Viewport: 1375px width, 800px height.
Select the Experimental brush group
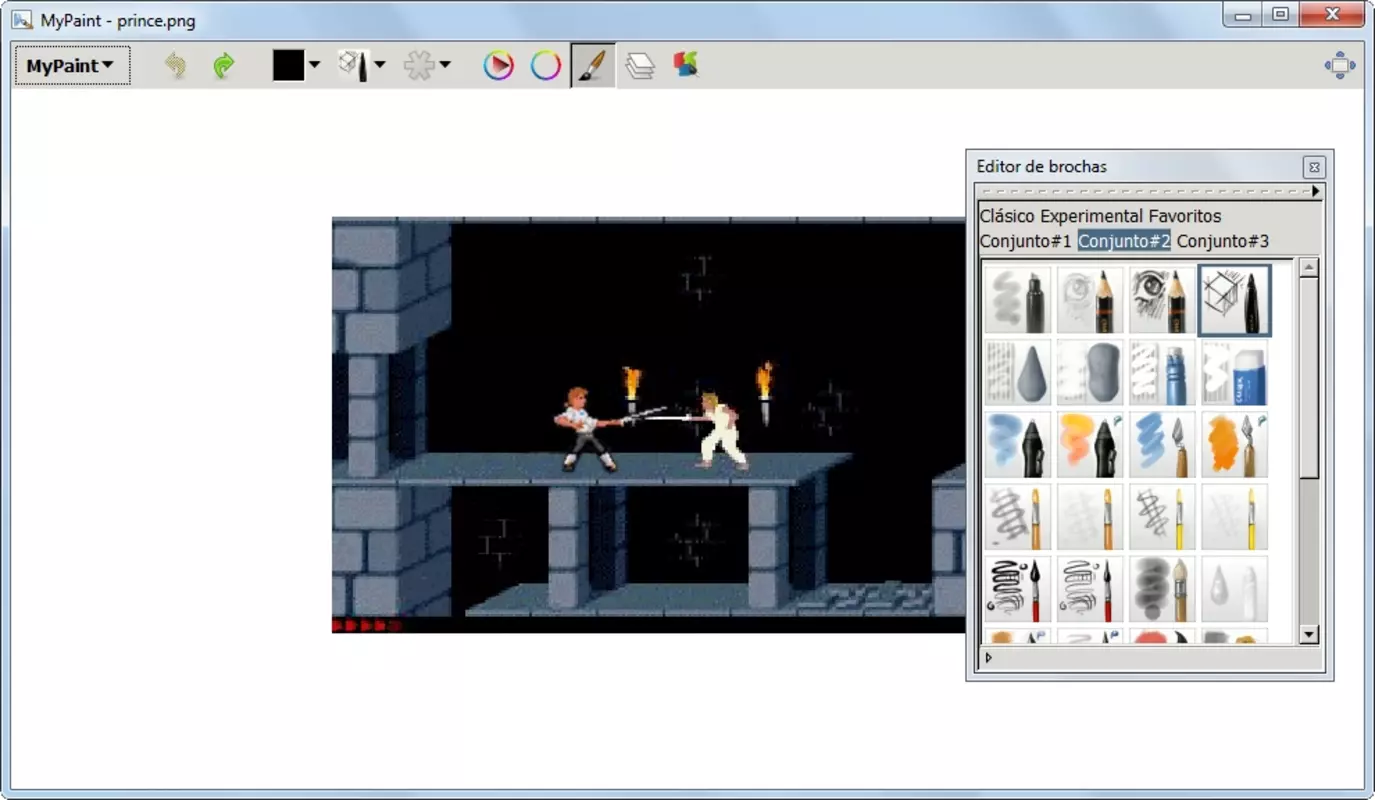point(1092,216)
